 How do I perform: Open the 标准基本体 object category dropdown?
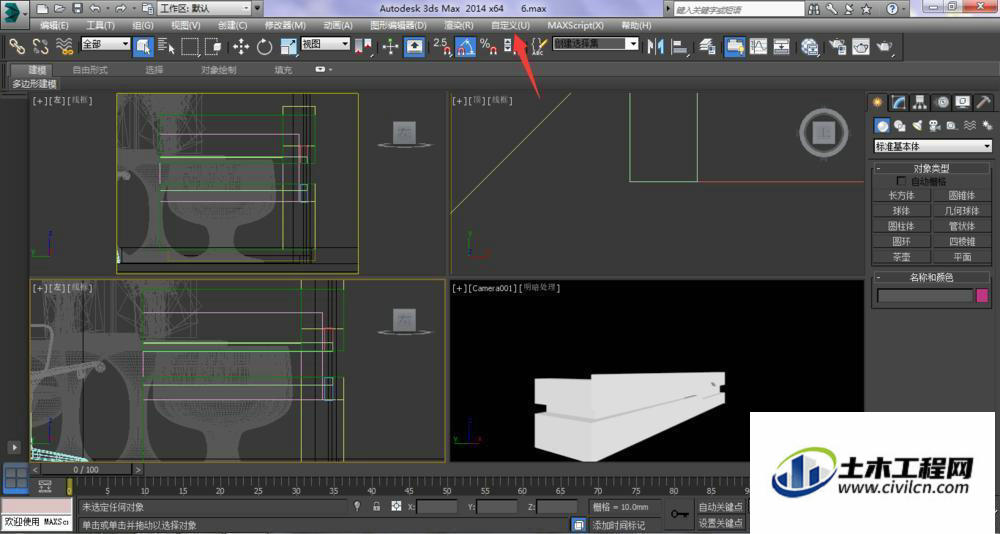click(x=932, y=146)
